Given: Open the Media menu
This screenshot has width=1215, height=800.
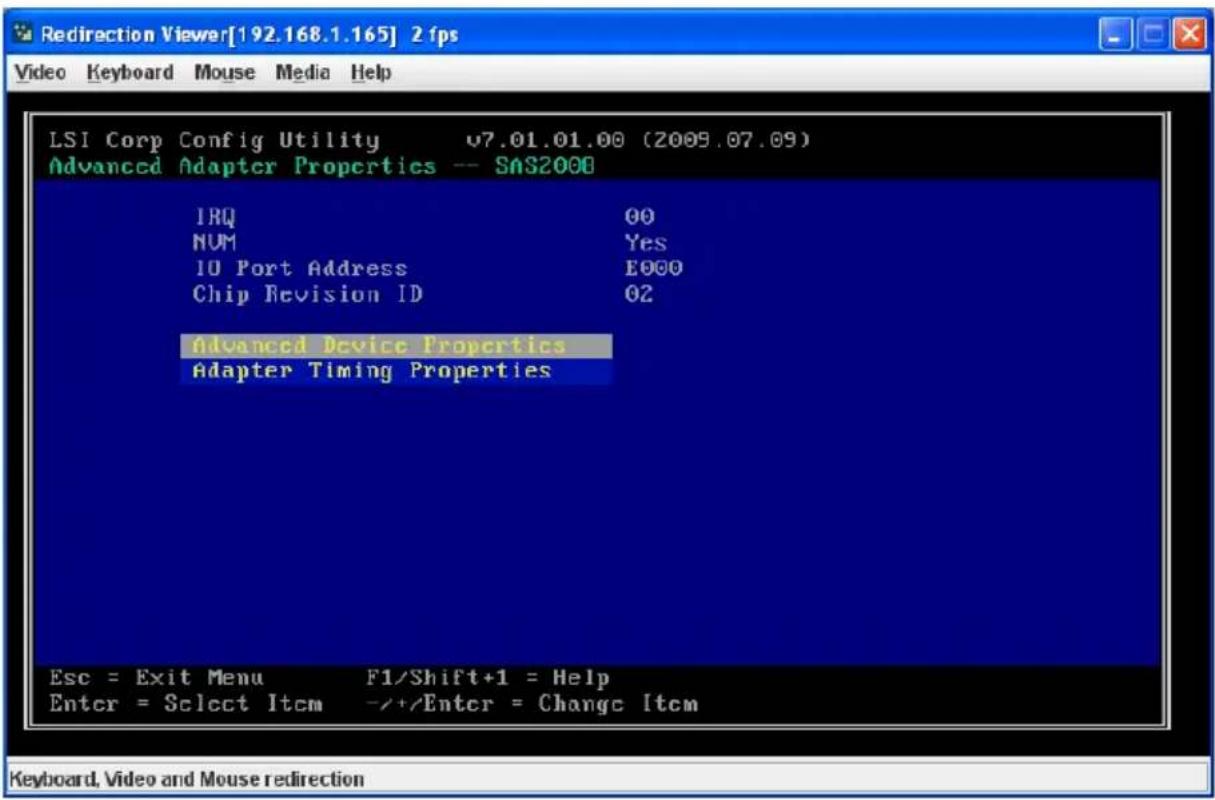Looking at the screenshot, I should coord(304,73).
